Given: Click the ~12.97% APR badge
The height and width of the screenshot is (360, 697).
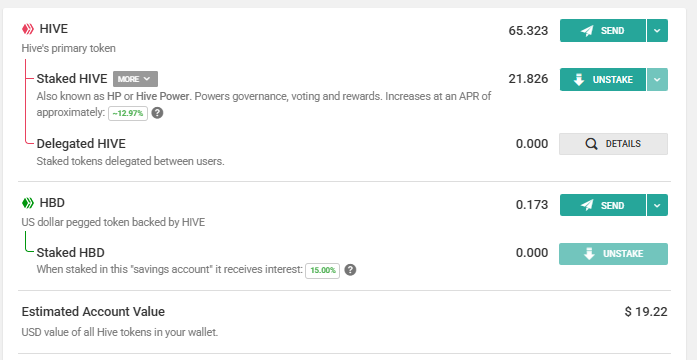Looking at the screenshot, I should tap(128, 113).
